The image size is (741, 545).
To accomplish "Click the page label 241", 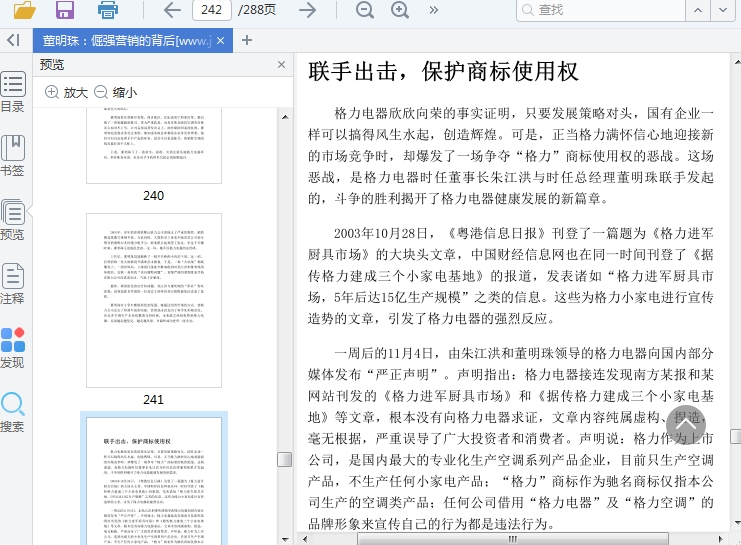I will (x=154, y=400).
